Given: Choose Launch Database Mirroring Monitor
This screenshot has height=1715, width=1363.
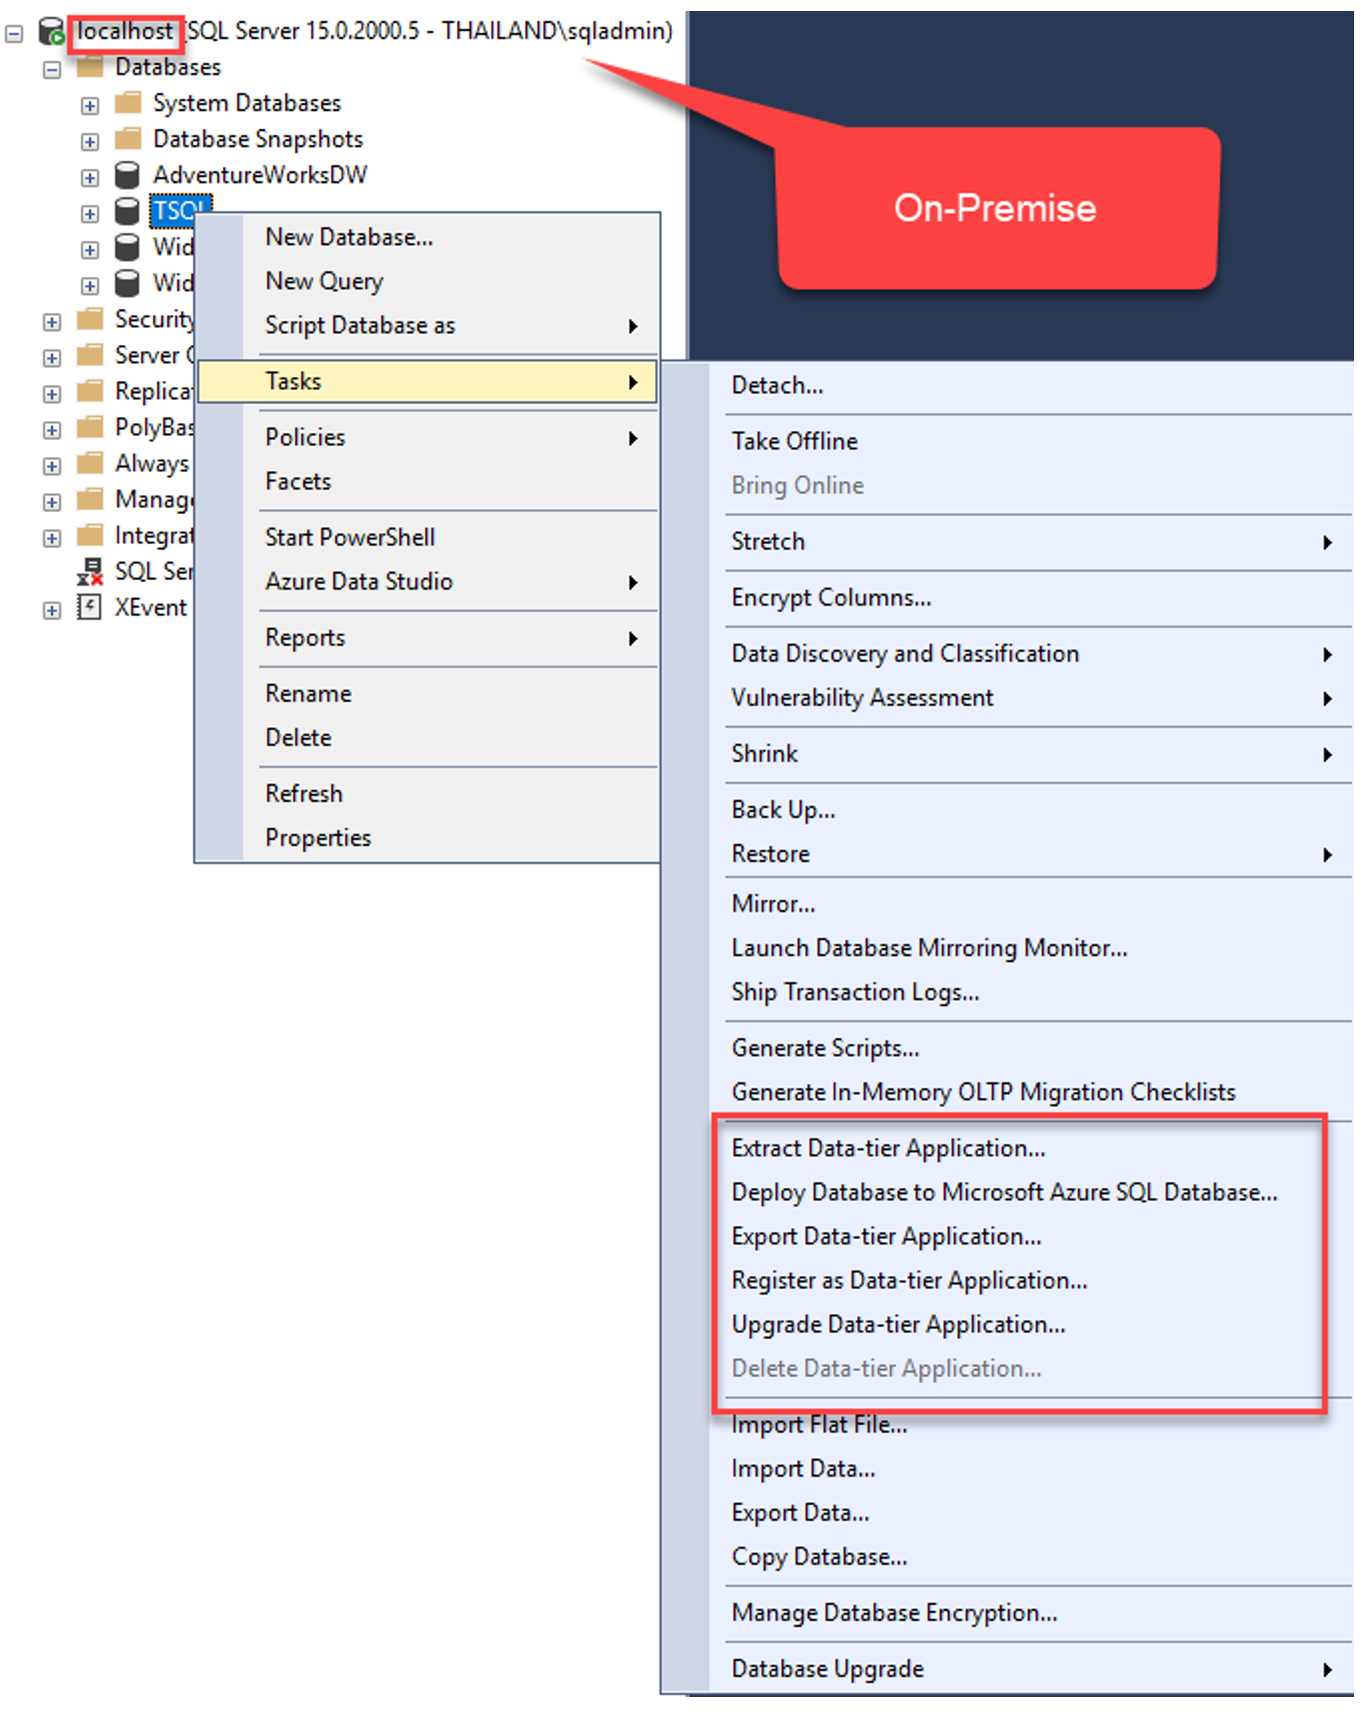Looking at the screenshot, I should tap(1007, 947).
